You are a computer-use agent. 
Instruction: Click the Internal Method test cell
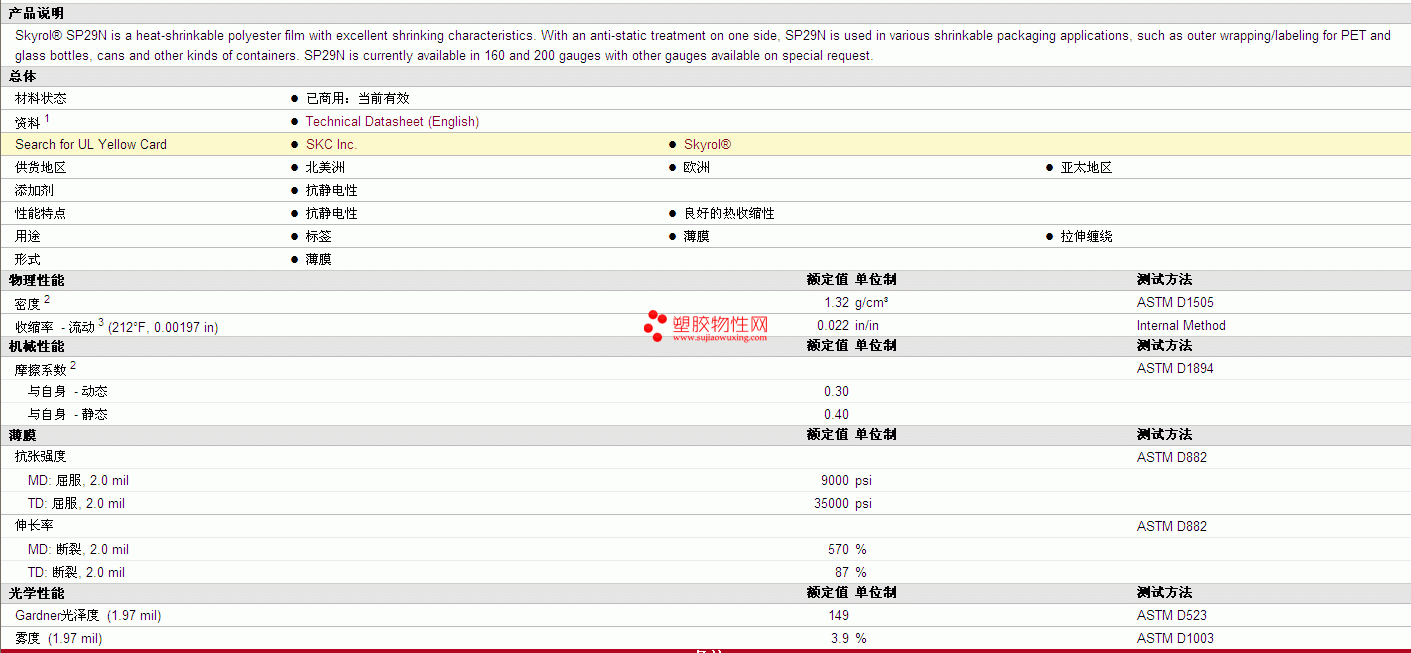(1181, 326)
